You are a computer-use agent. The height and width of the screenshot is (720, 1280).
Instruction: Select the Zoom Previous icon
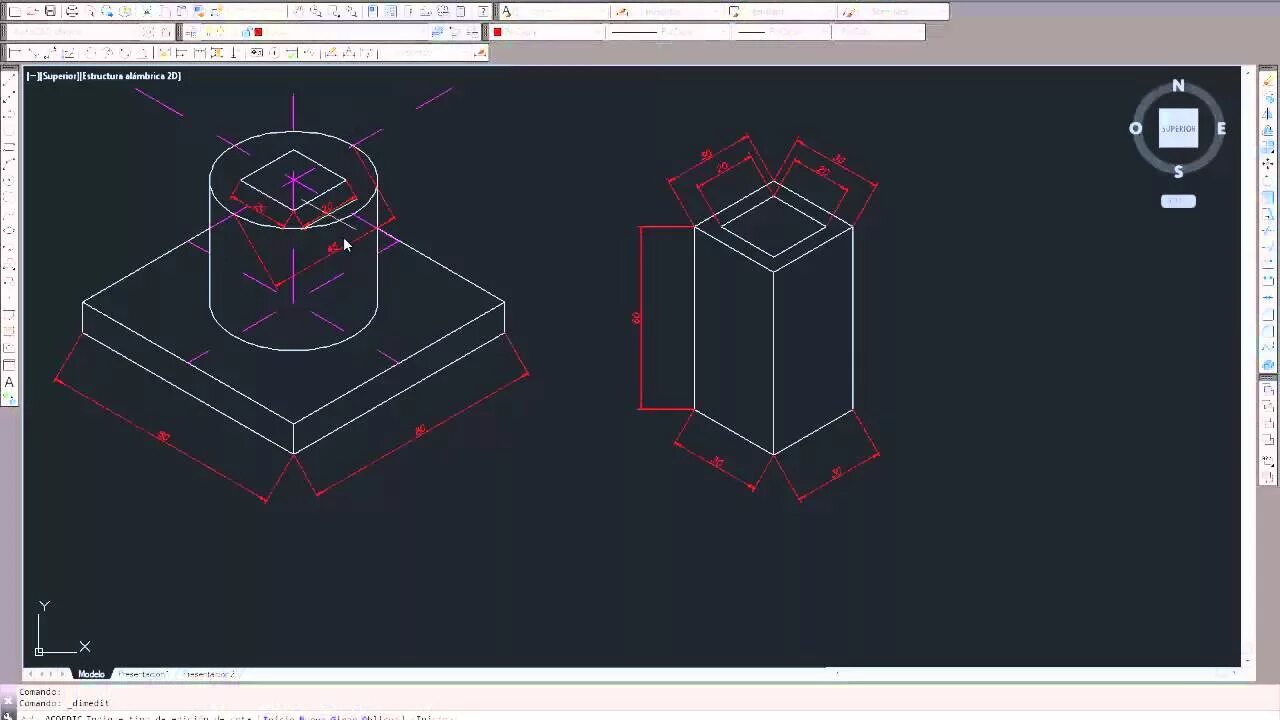click(352, 12)
